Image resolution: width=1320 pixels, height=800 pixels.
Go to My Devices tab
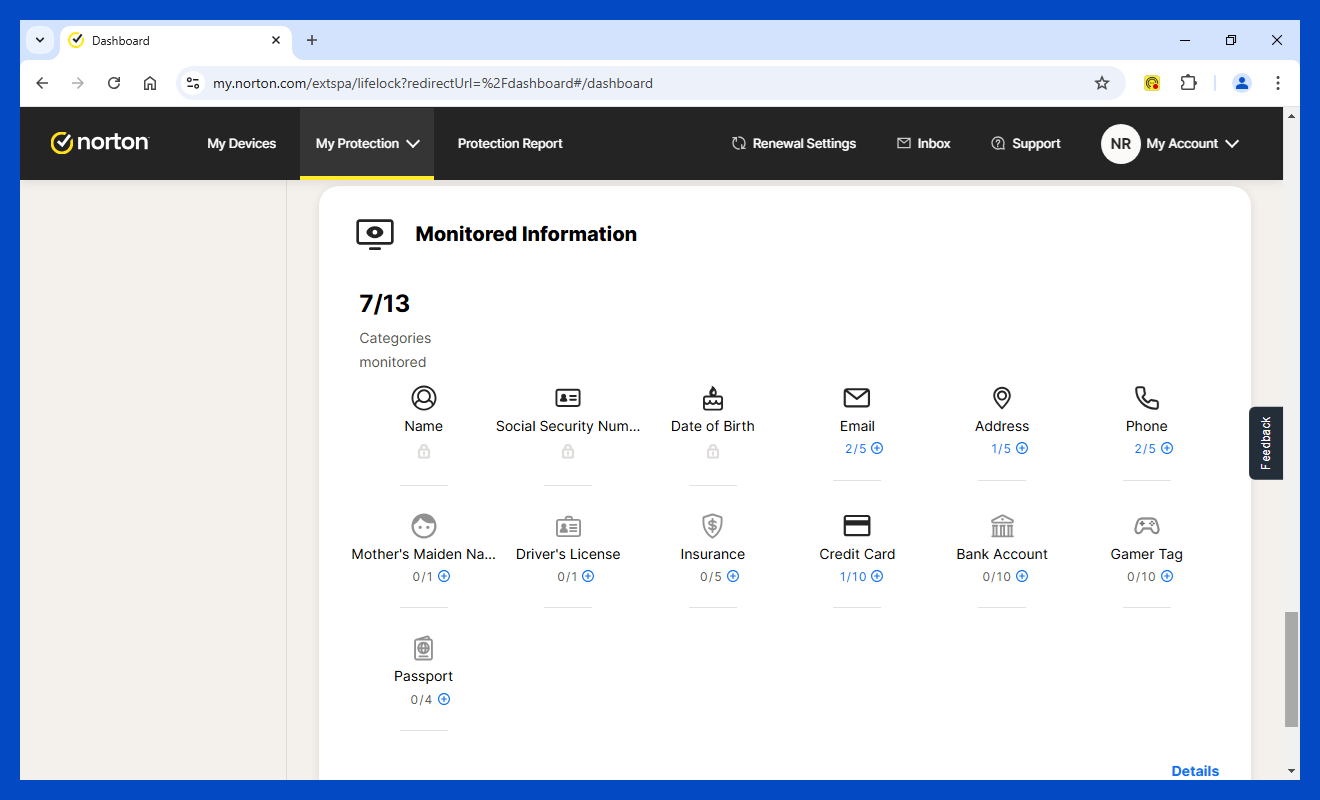pos(241,144)
